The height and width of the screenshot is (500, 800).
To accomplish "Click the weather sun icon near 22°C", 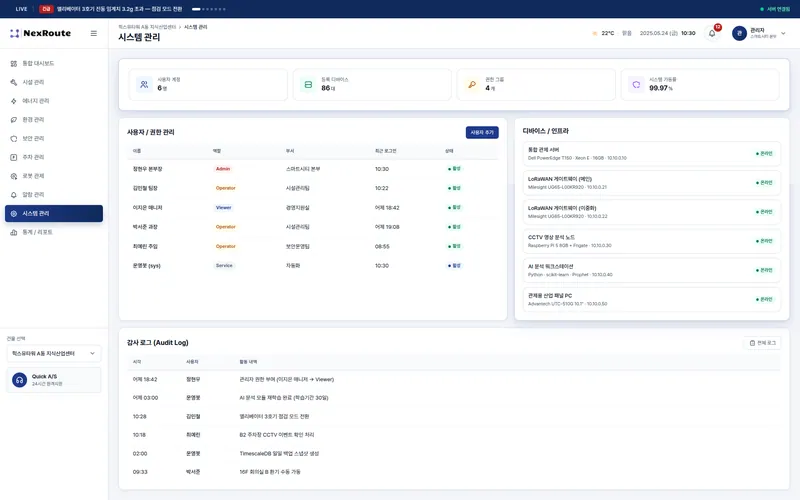I will [x=594, y=33].
